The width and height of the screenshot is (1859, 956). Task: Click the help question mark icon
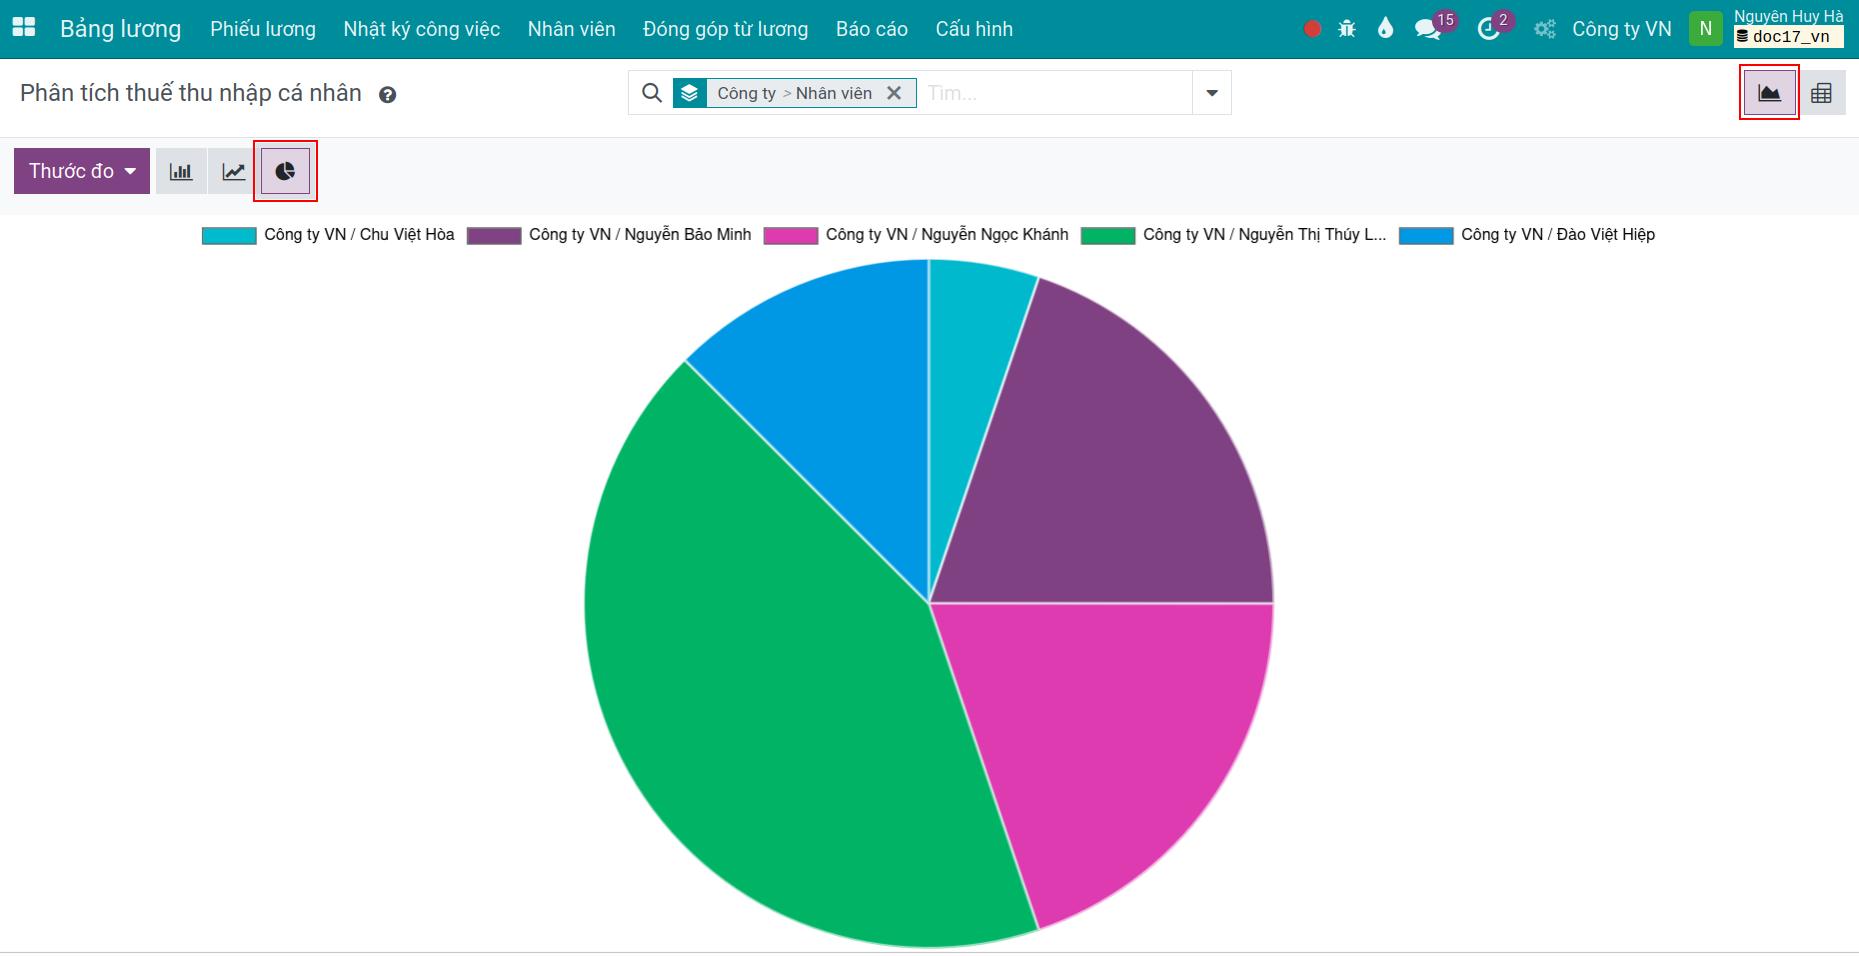(x=387, y=95)
